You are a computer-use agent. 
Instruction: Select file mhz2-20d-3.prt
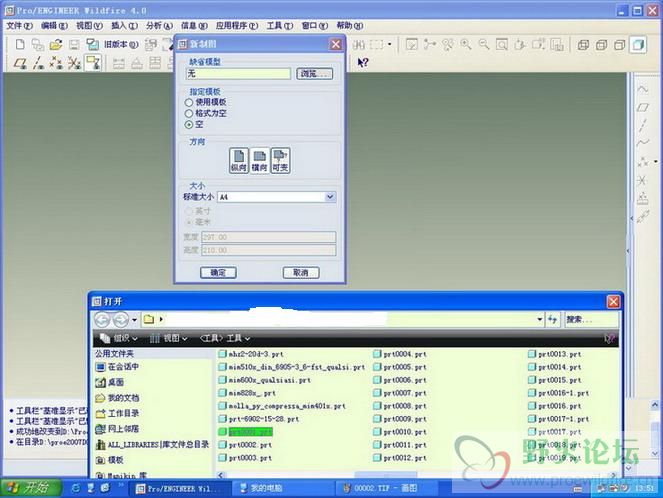(251, 354)
